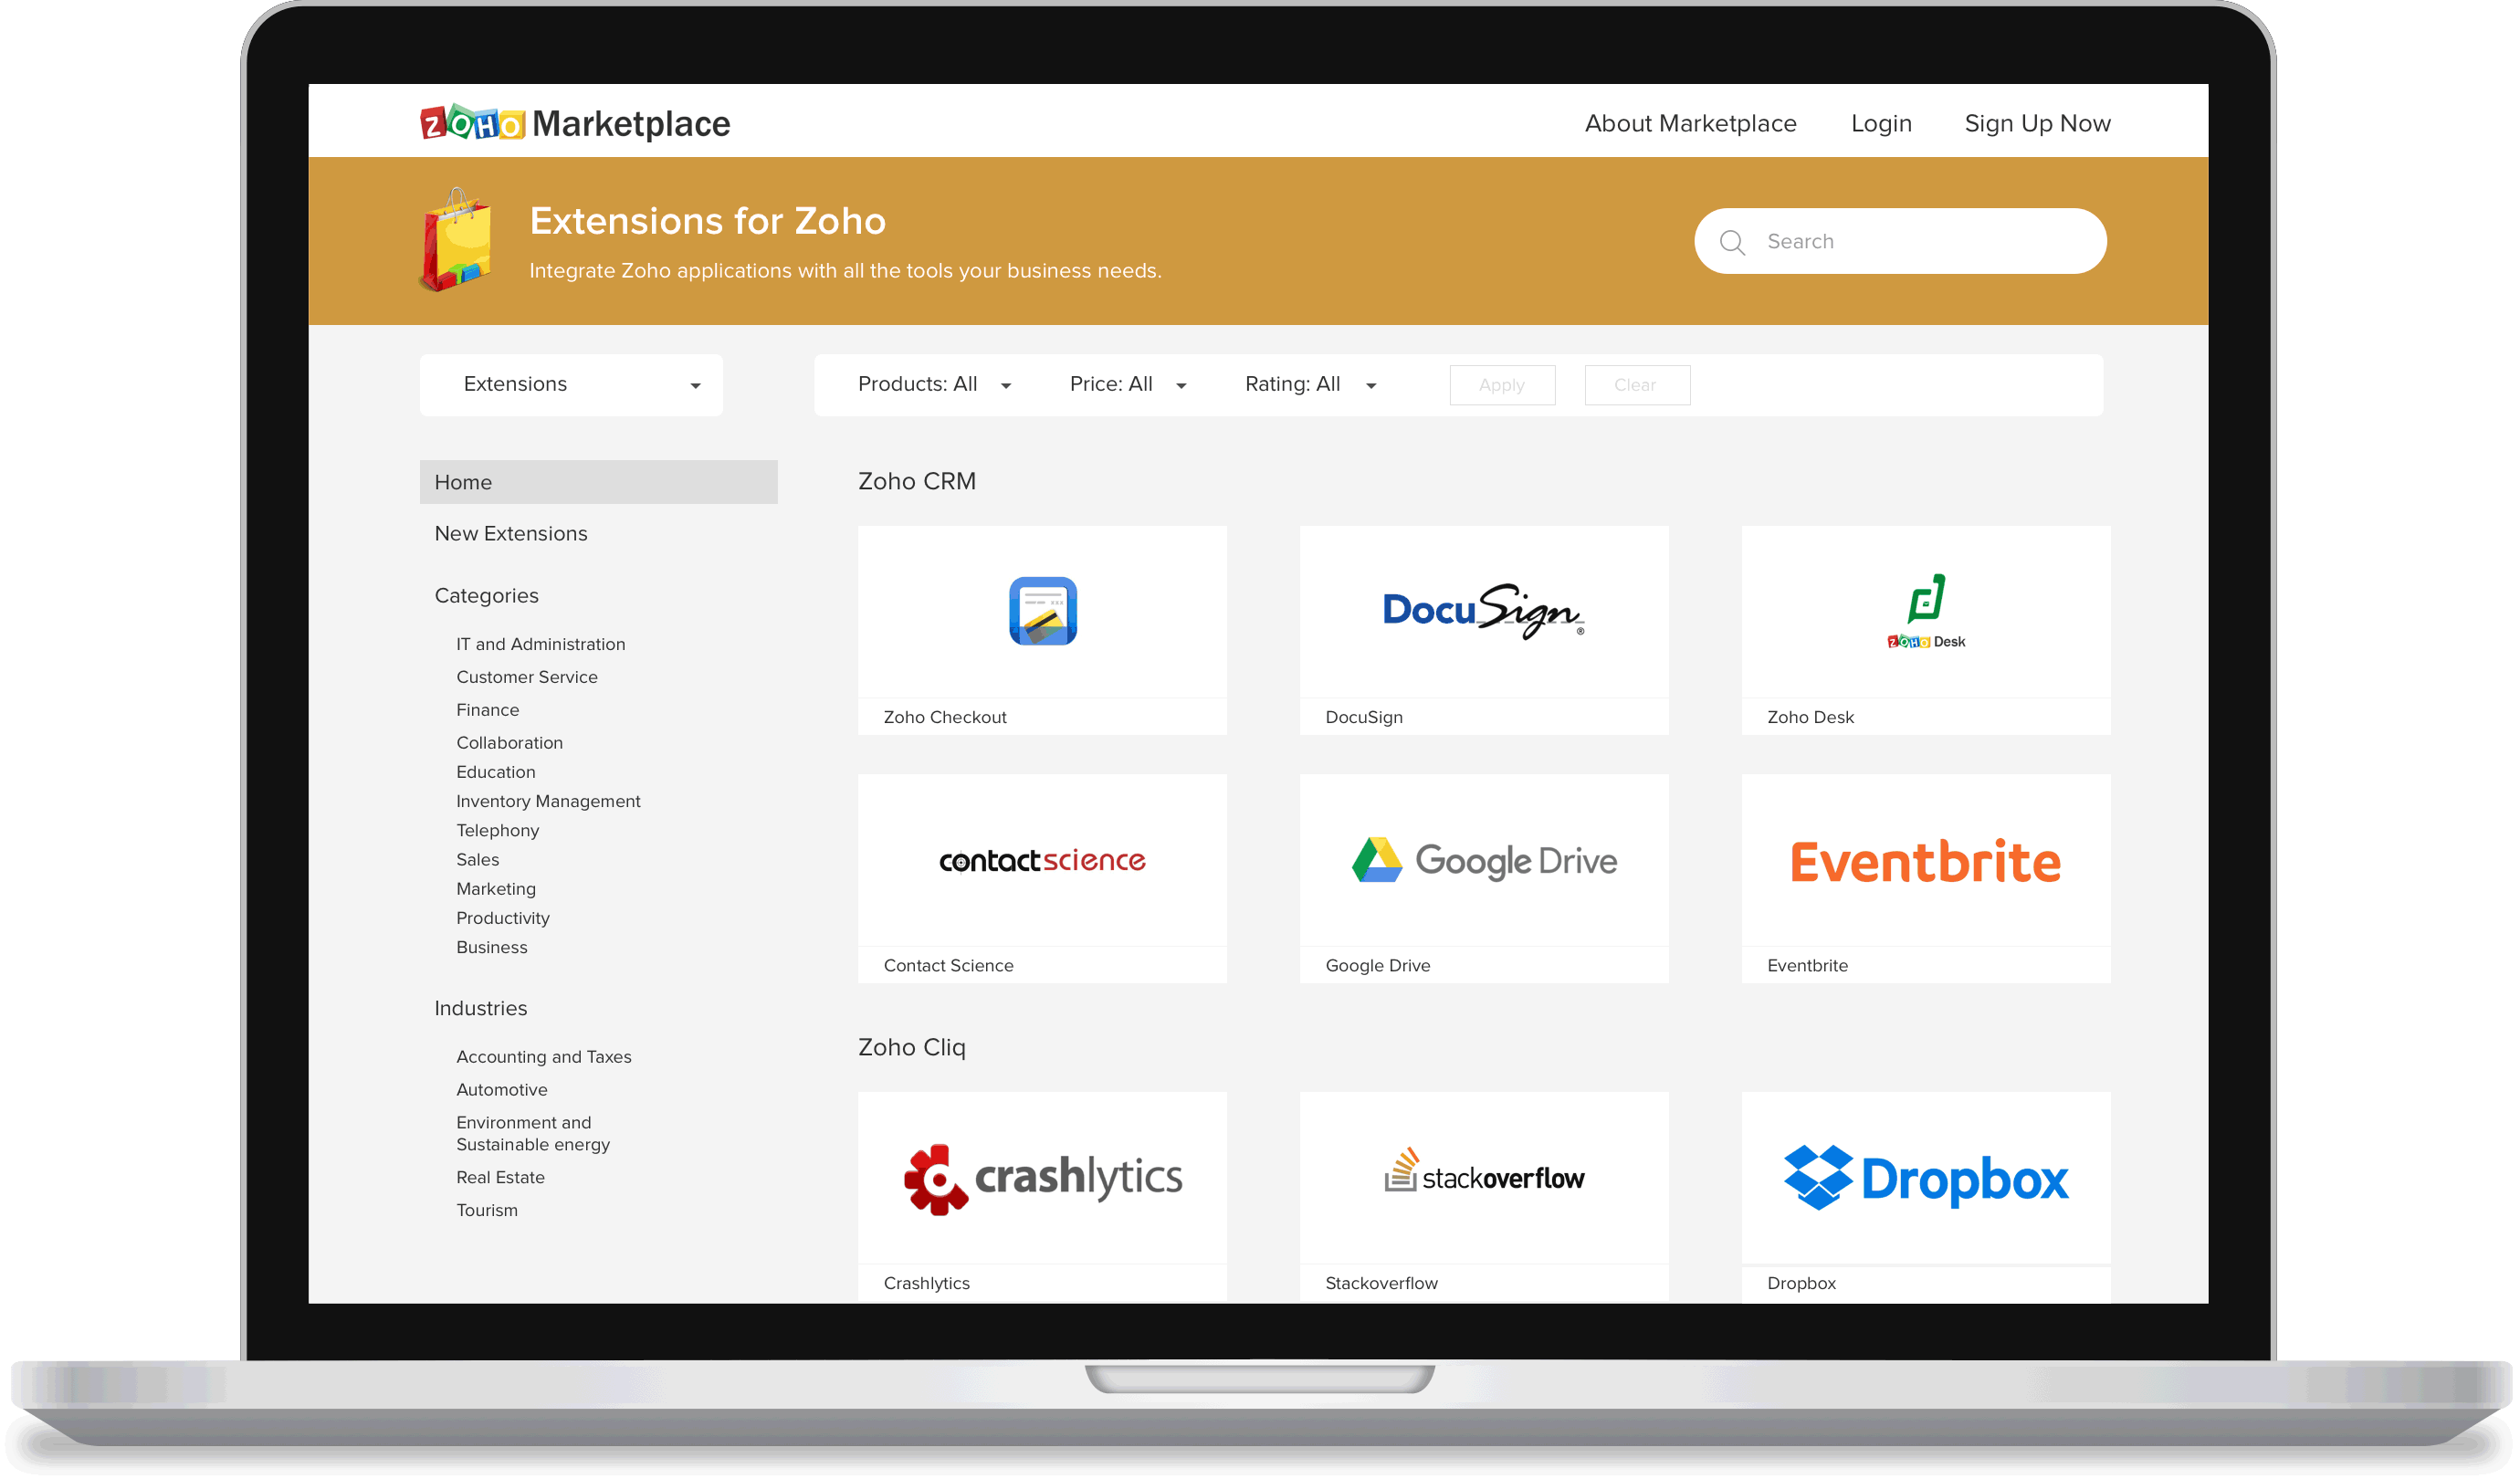This screenshot has width=2520, height=1479.
Task: Open the Eventbrite logo tile
Action: [1924, 861]
